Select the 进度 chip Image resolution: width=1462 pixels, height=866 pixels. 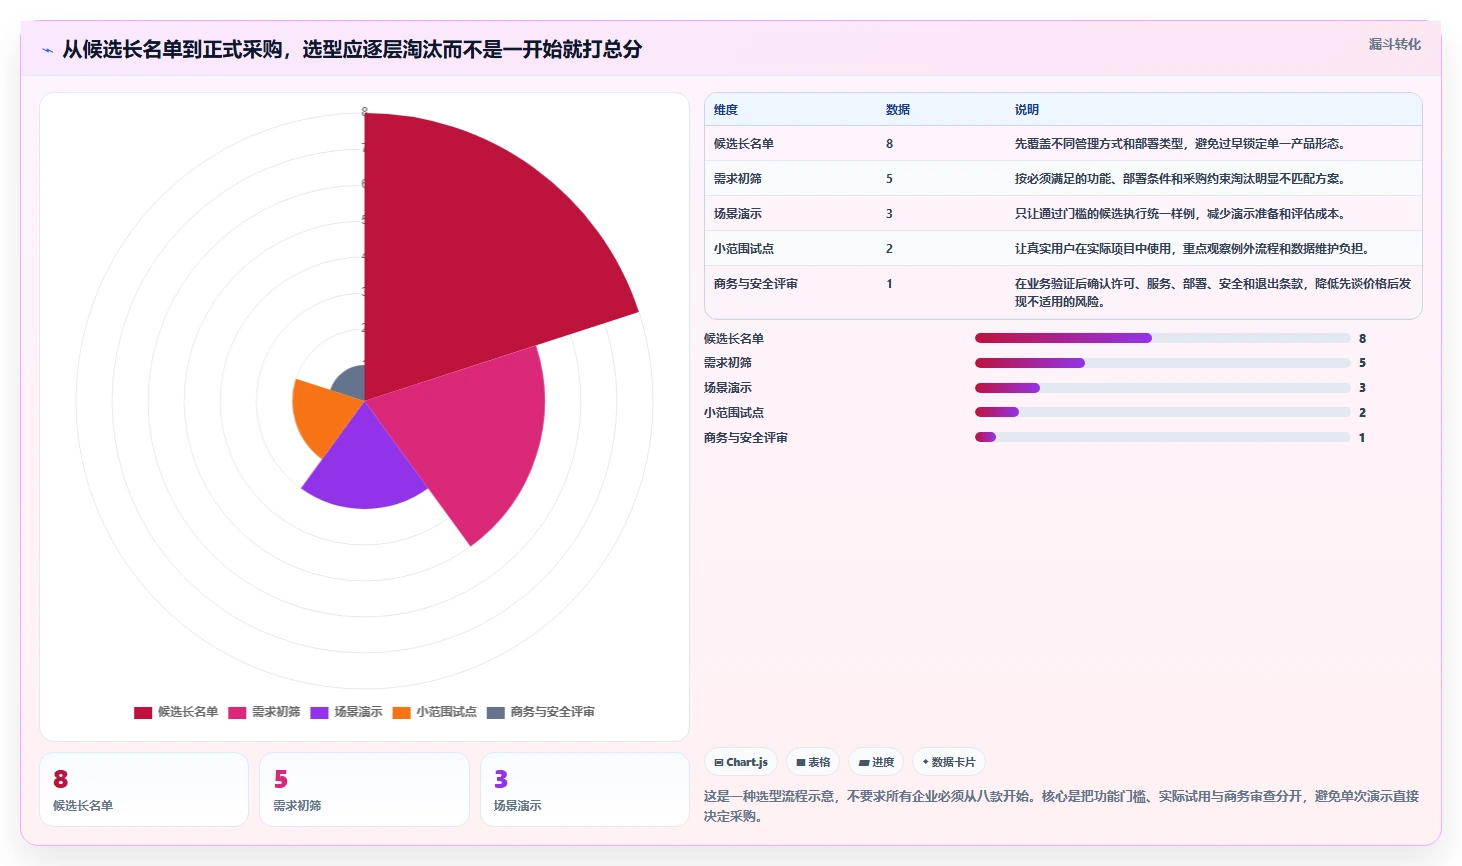pyautogui.click(x=876, y=762)
